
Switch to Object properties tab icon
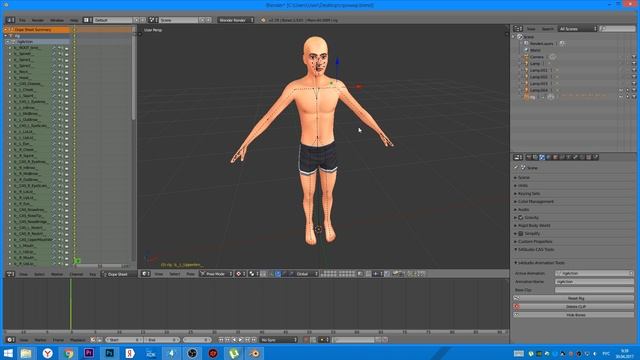[555, 157]
